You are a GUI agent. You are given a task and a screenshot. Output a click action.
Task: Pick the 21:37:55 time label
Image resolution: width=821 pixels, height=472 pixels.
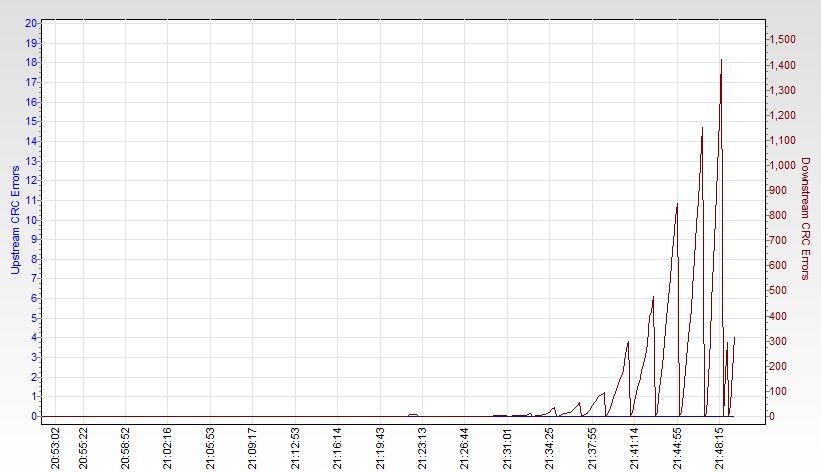tap(593, 448)
